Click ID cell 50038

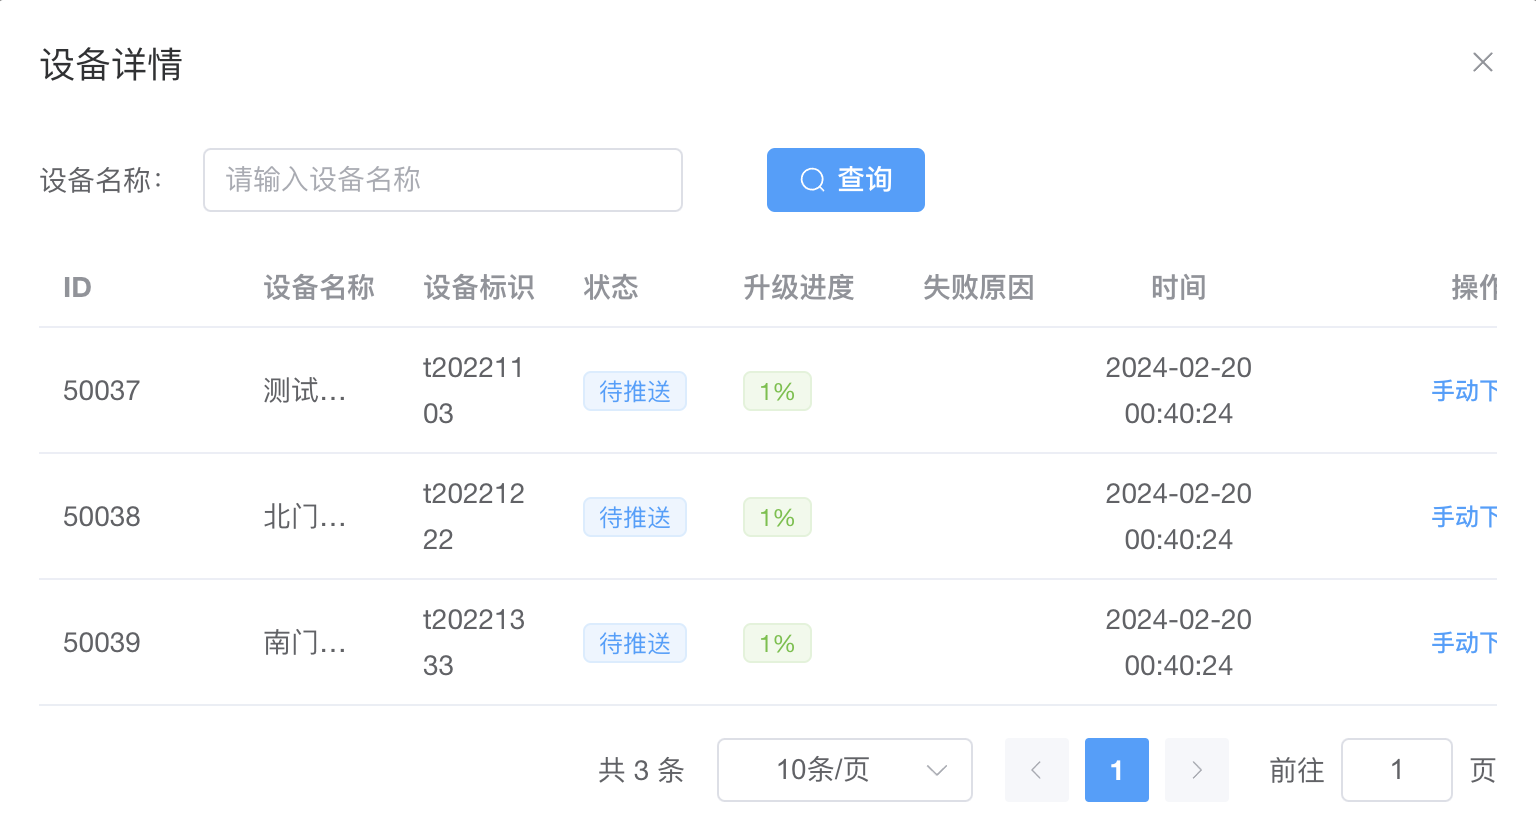[102, 517]
